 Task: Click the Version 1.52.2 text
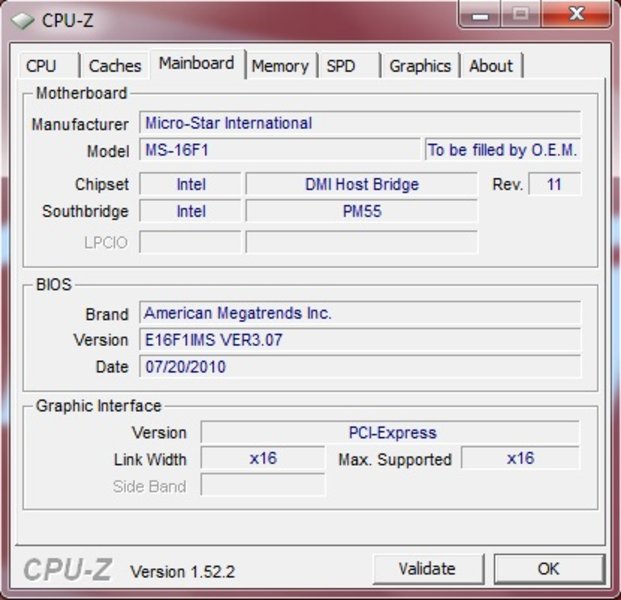[x=183, y=571]
